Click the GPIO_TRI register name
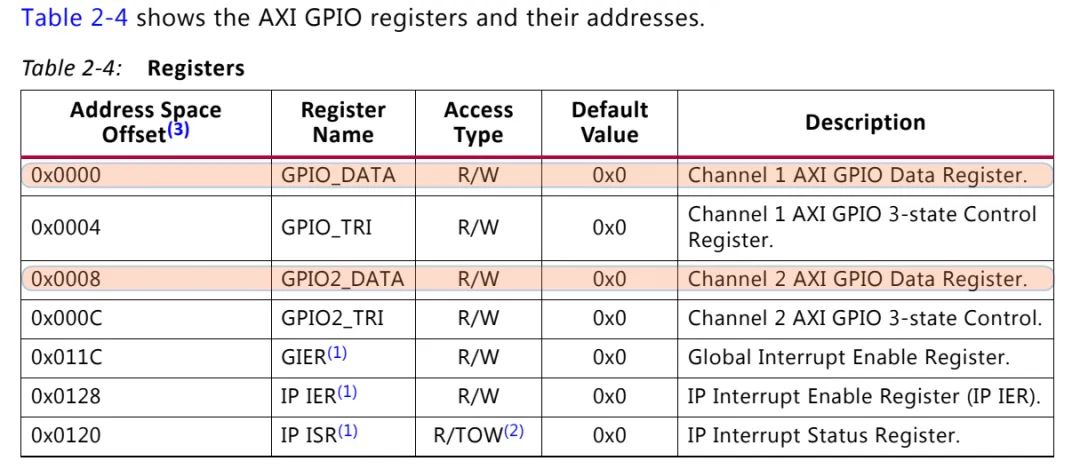Viewport: 1080px width, 469px height. [x=326, y=227]
